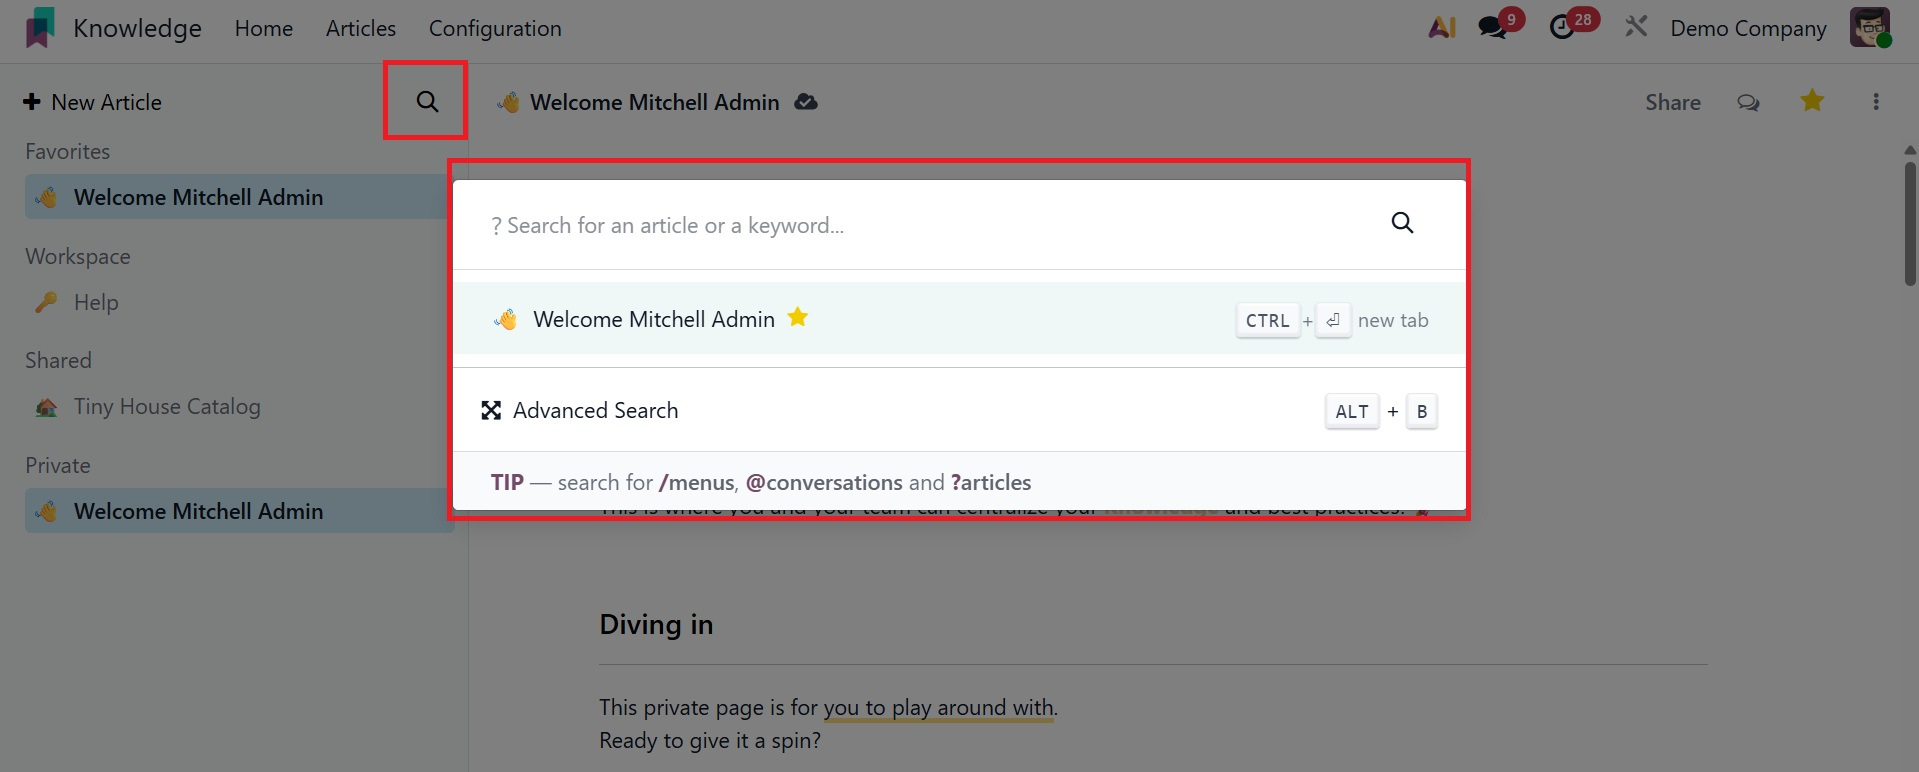This screenshot has height=772, width=1919.
Task: Open the Configuration menu
Action: pos(495,29)
